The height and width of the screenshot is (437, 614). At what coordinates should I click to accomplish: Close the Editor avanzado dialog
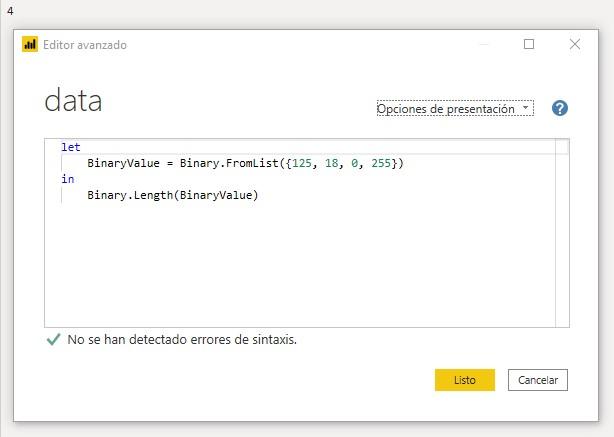pos(575,44)
